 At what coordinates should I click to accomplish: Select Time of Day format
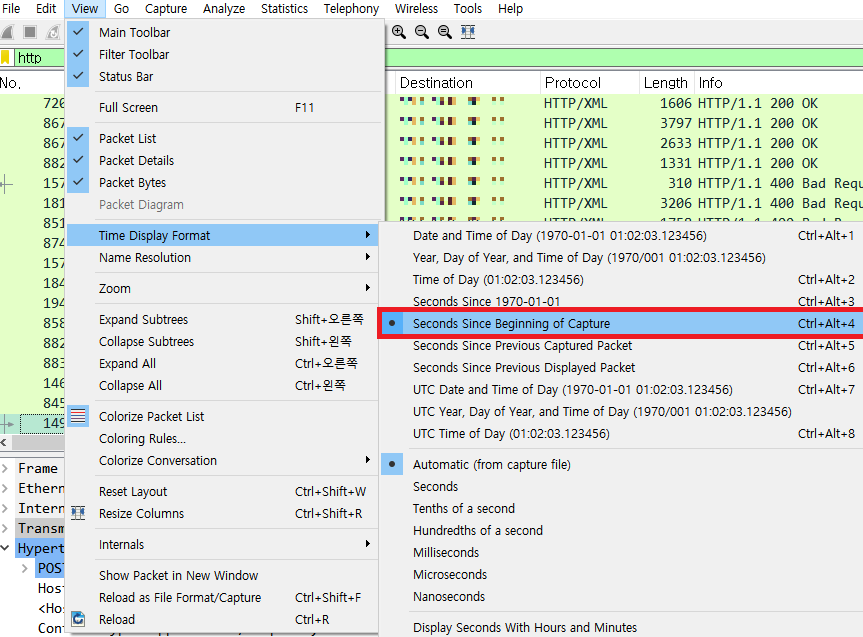pyautogui.click(x=620, y=279)
